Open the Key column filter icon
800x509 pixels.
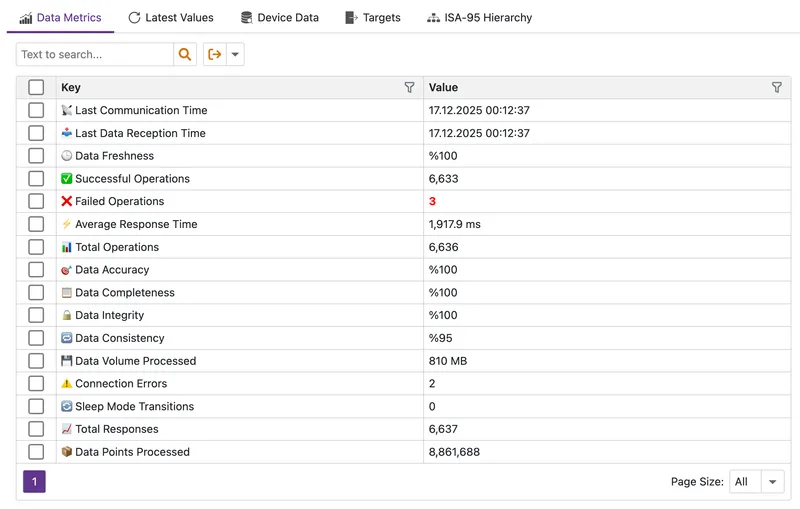tap(409, 88)
